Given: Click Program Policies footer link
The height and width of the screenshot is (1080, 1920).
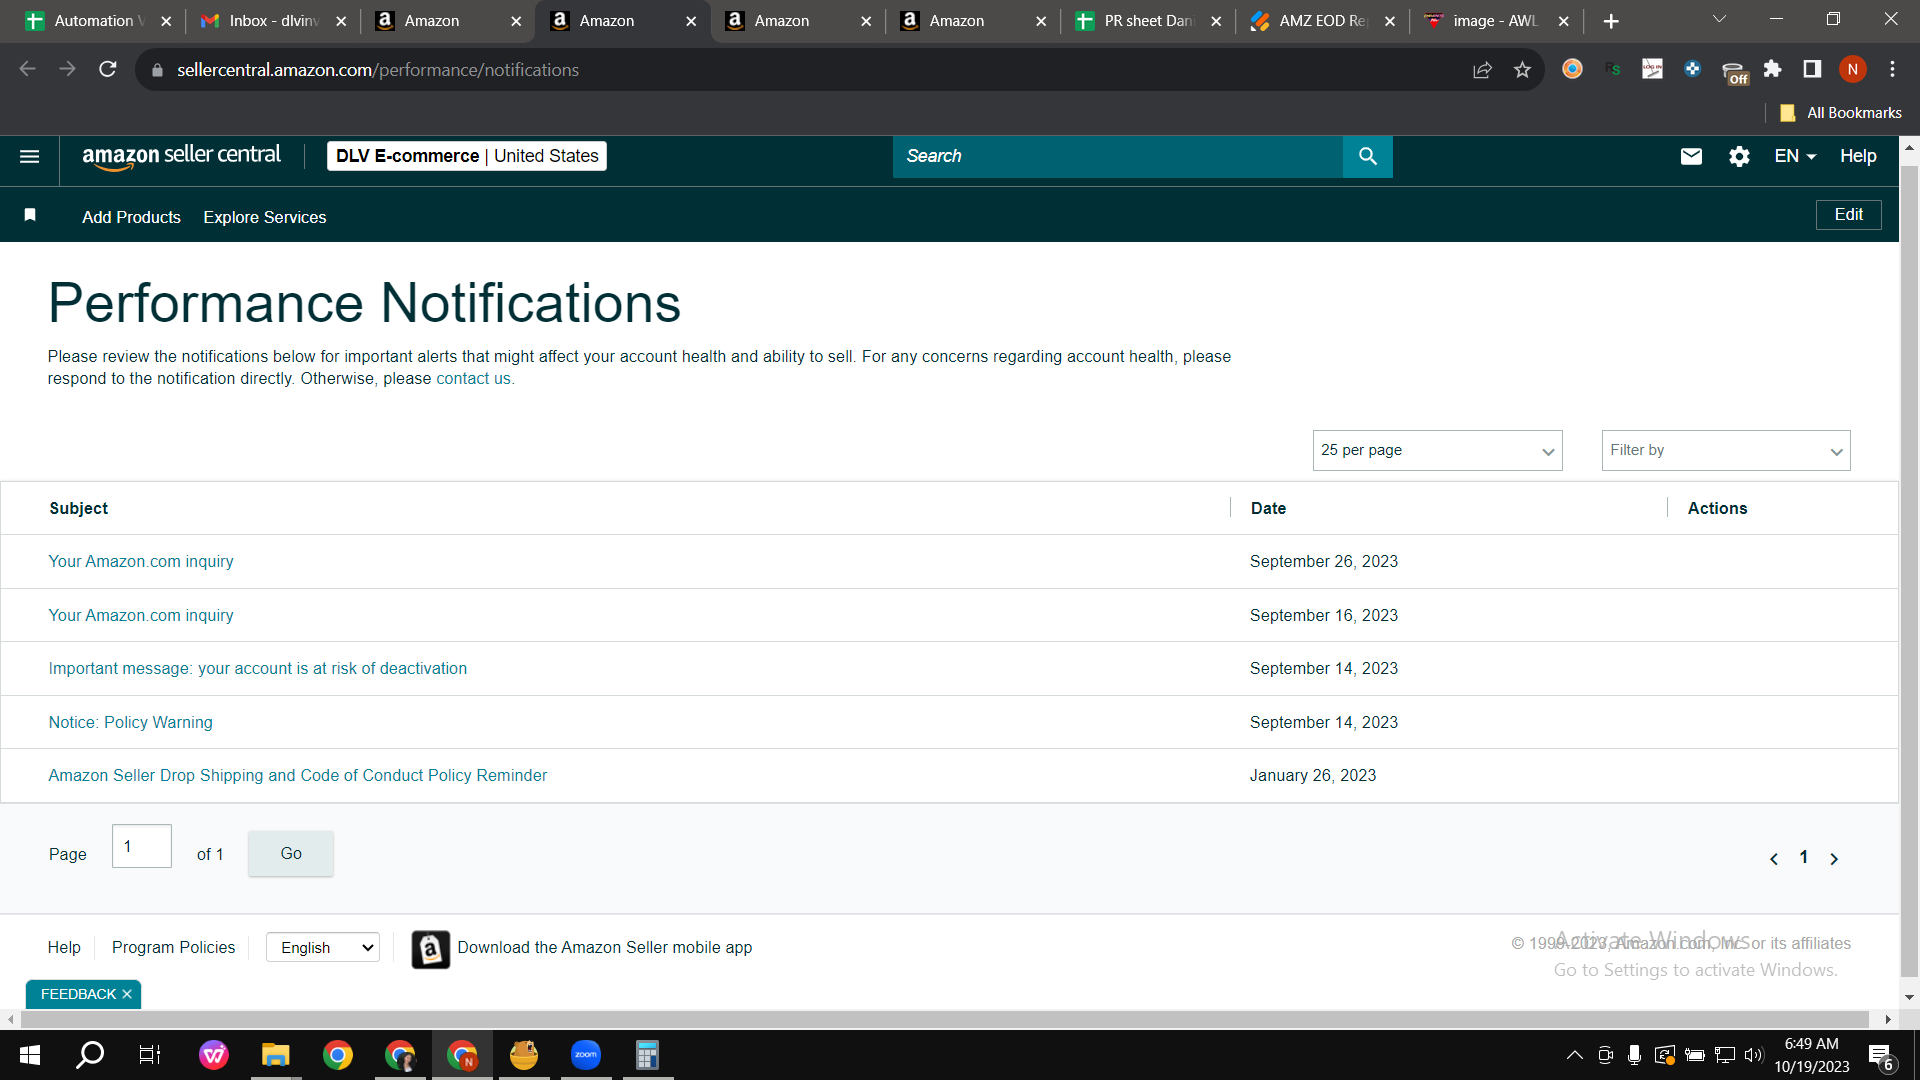Looking at the screenshot, I should point(174,947).
